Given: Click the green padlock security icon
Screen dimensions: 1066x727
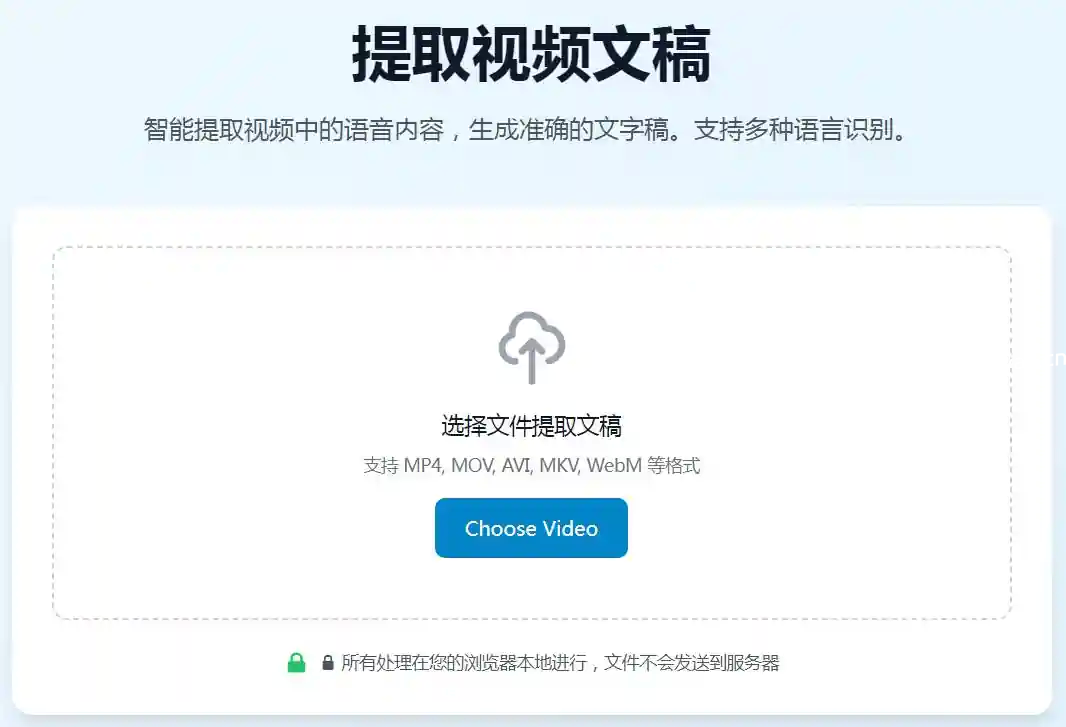Looking at the screenshot, I should (x=296, y=662).
